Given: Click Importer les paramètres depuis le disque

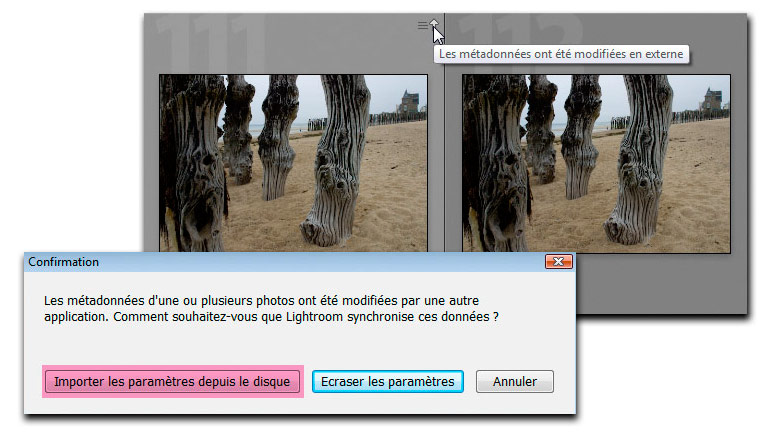Looking at the screenshot, I should (x=172, y=382).
